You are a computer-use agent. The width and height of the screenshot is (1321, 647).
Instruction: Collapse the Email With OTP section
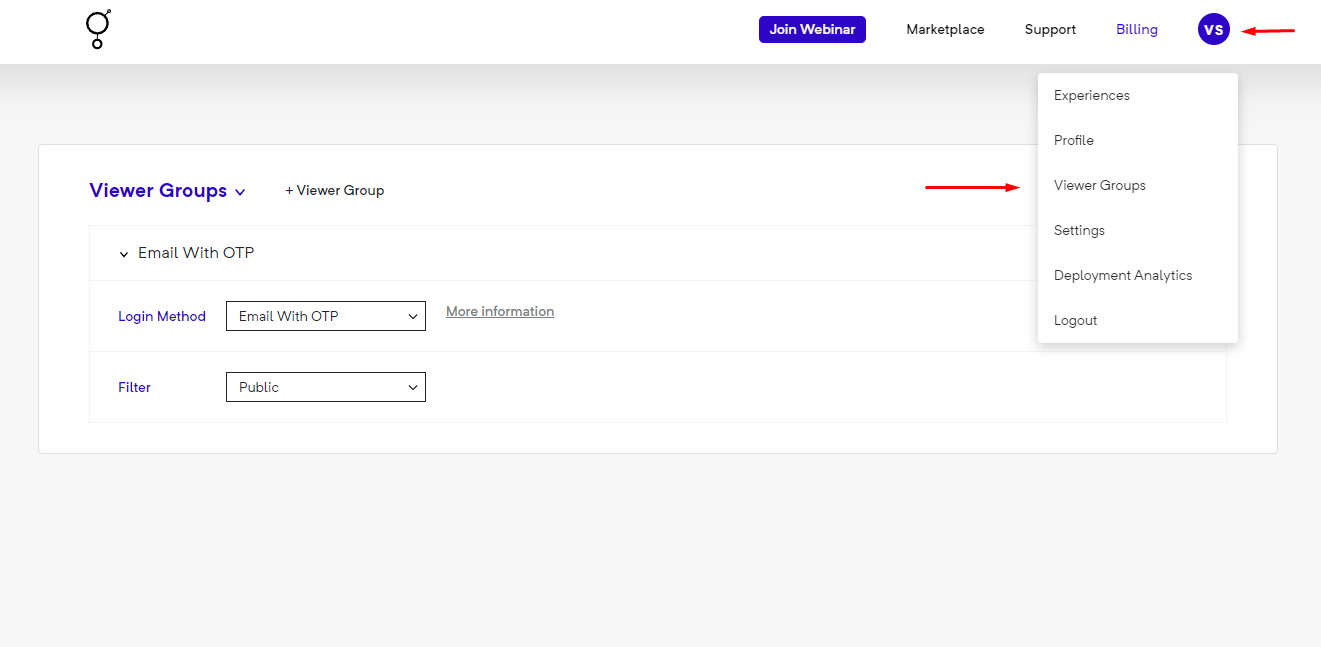pyautogui.click(x=123, y=253)
